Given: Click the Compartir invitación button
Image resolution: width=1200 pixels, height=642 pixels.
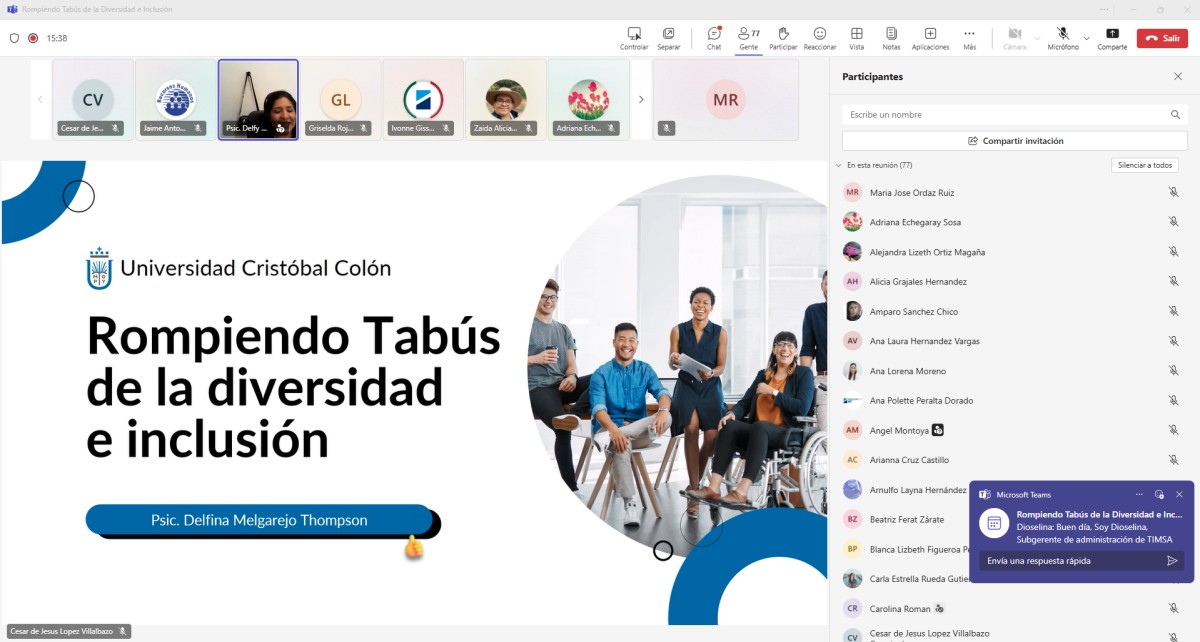Looking at the screenshot, I should click(1014, 141).
